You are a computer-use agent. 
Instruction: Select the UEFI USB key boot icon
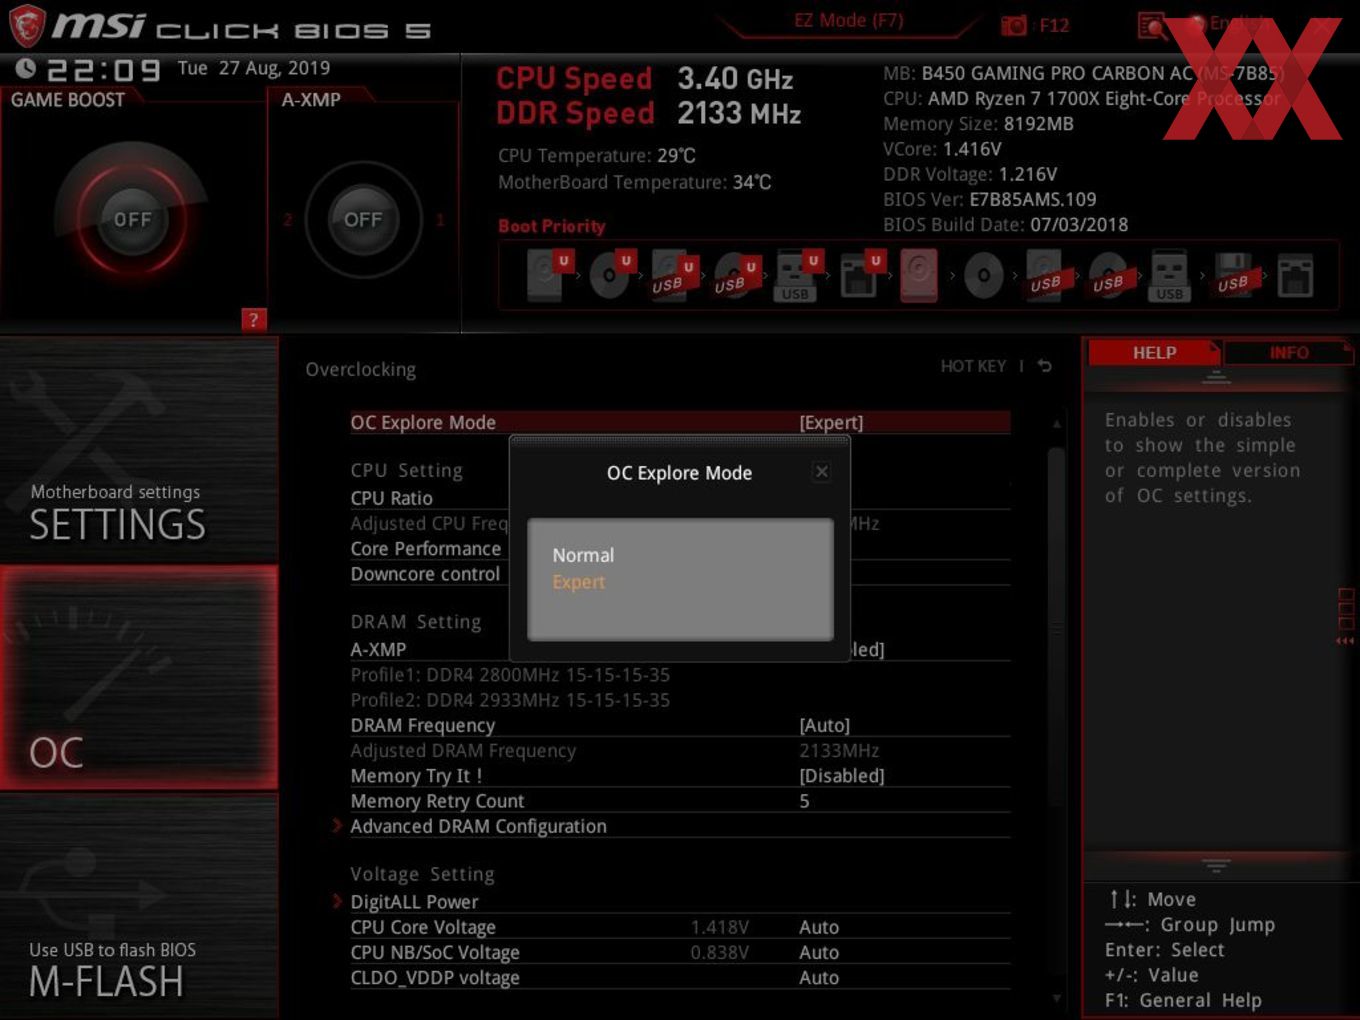tap(797, 275)
